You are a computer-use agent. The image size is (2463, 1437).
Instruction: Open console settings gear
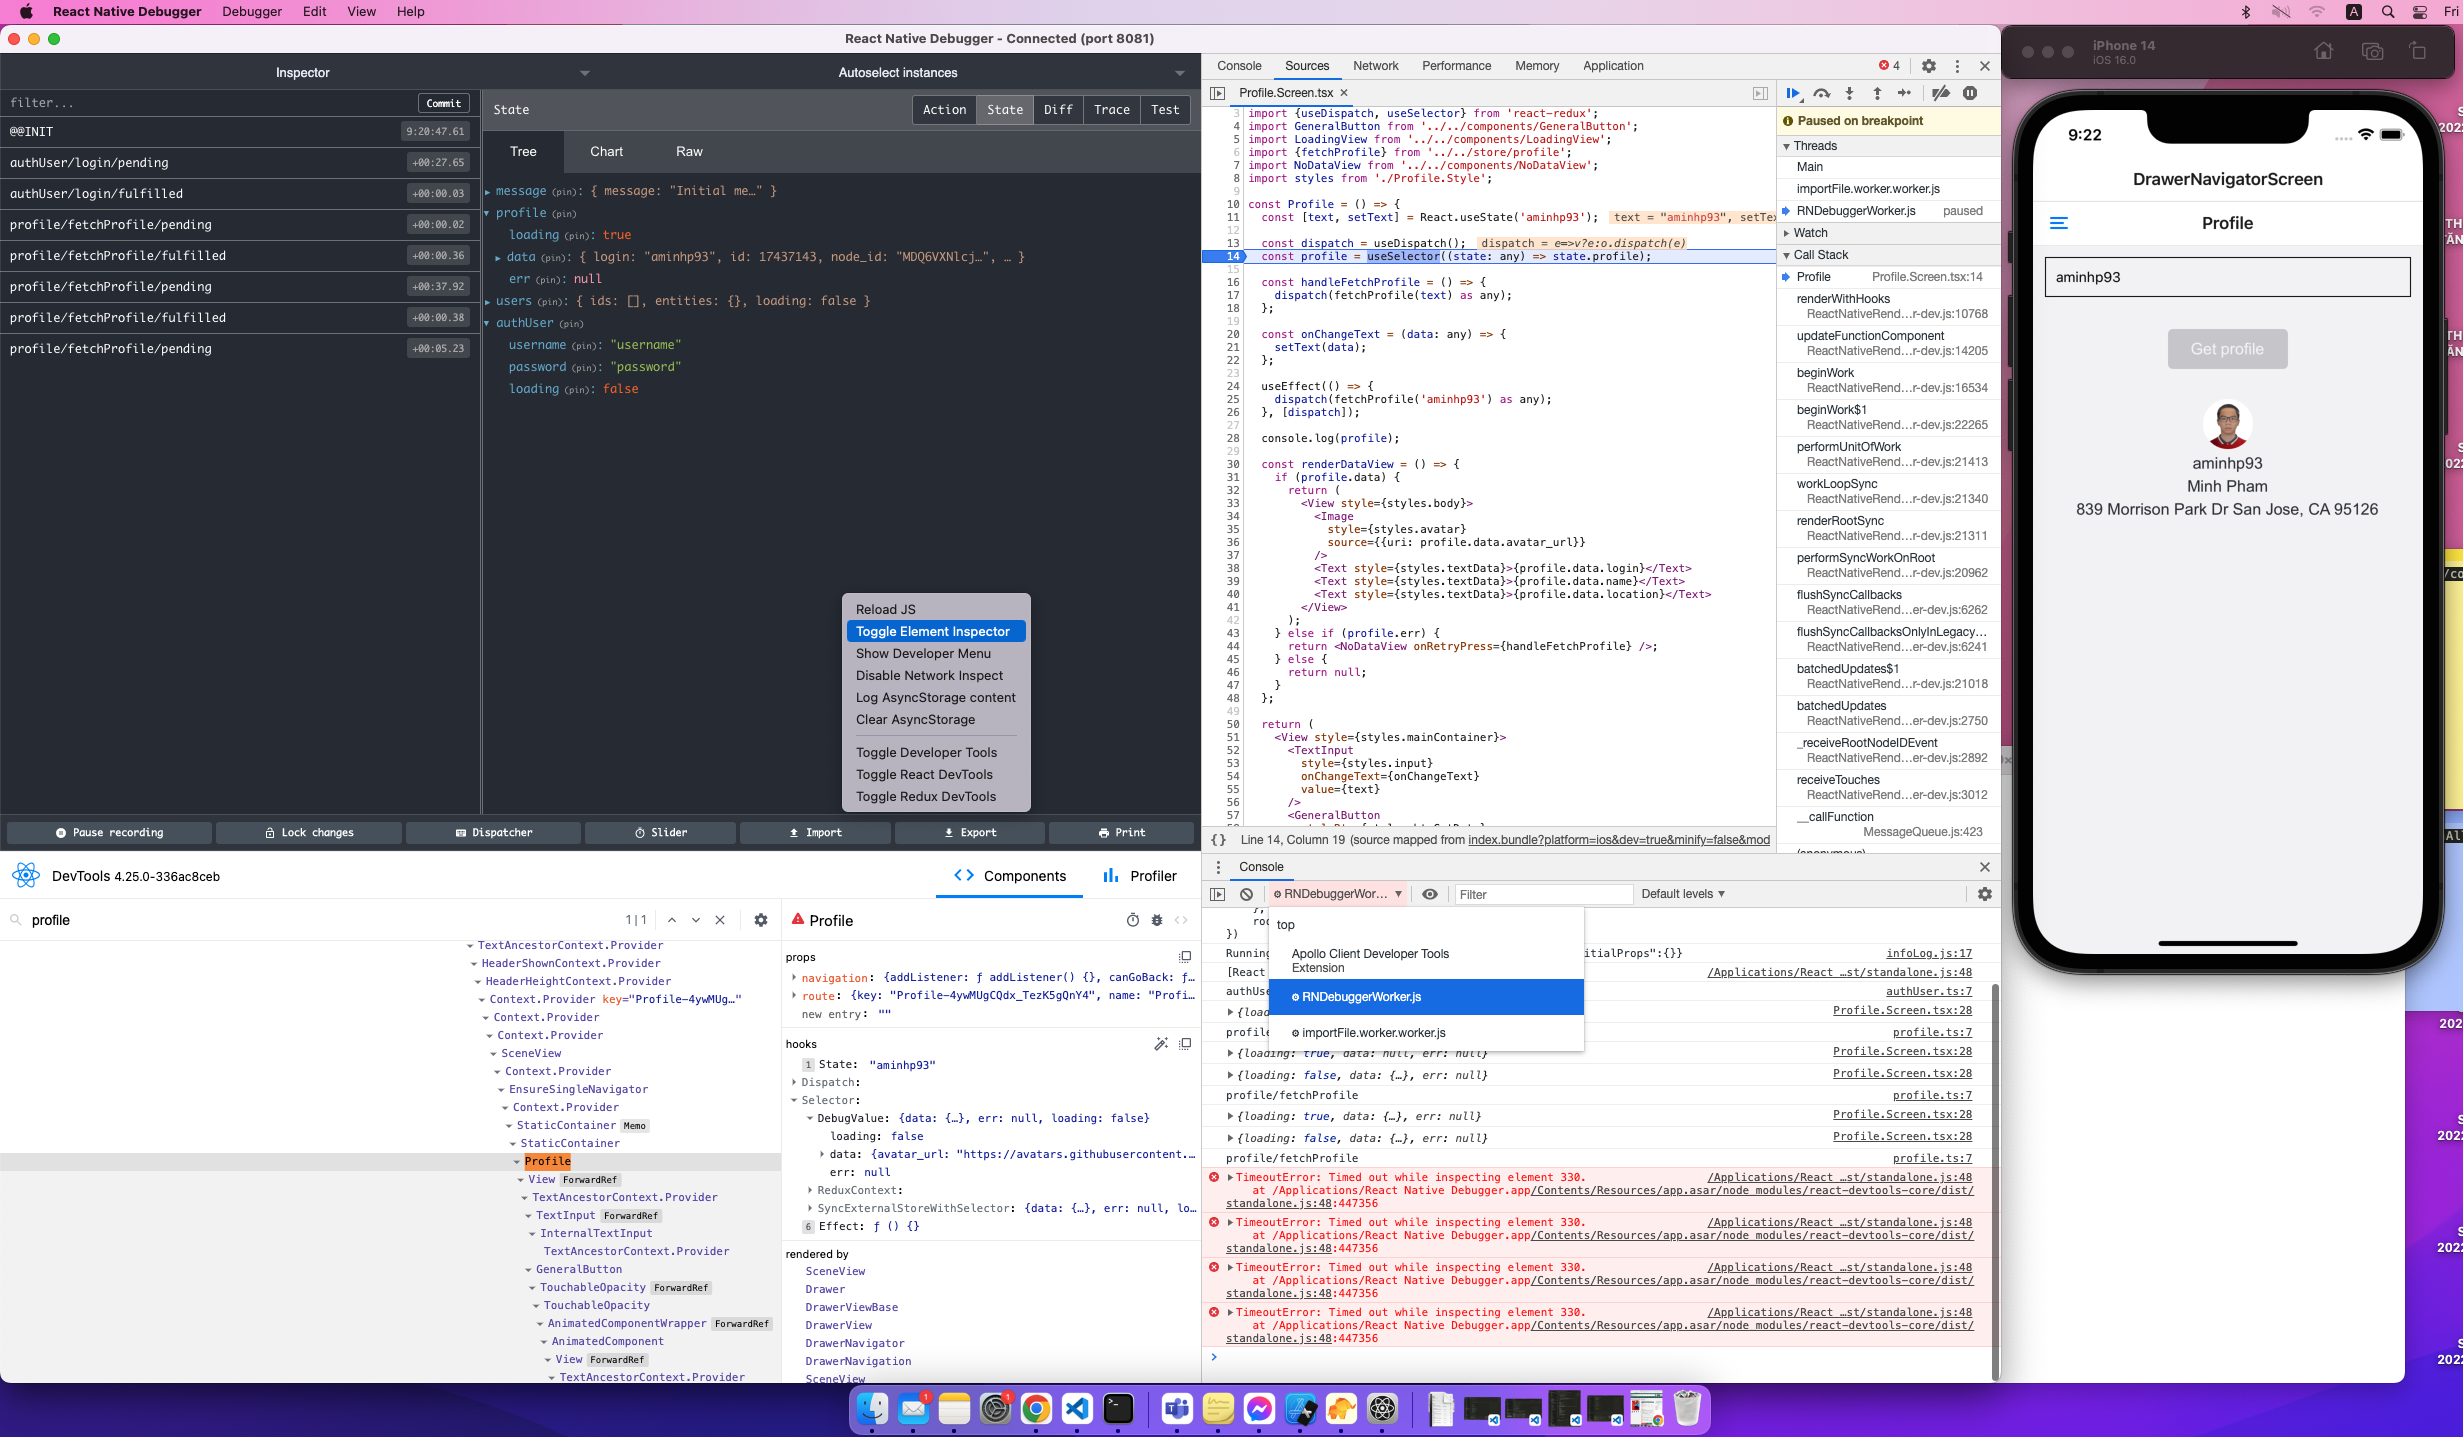coord(1985,894)
